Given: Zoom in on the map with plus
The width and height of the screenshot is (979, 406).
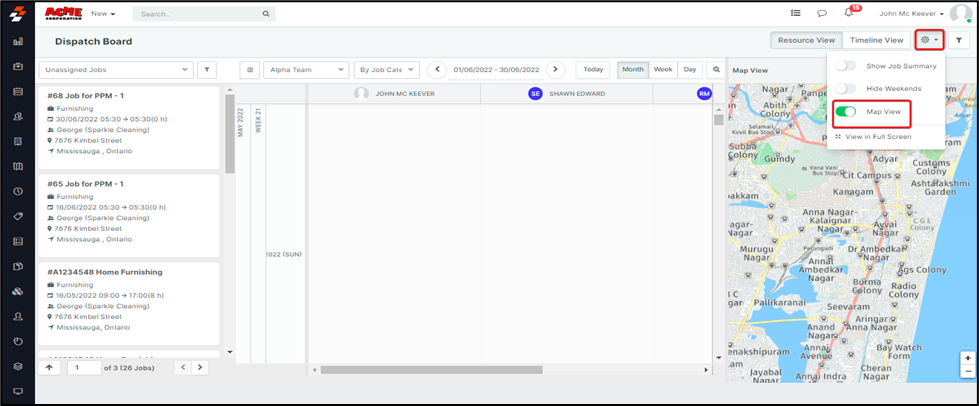Looking at the screenshot, I should [967, 359].
